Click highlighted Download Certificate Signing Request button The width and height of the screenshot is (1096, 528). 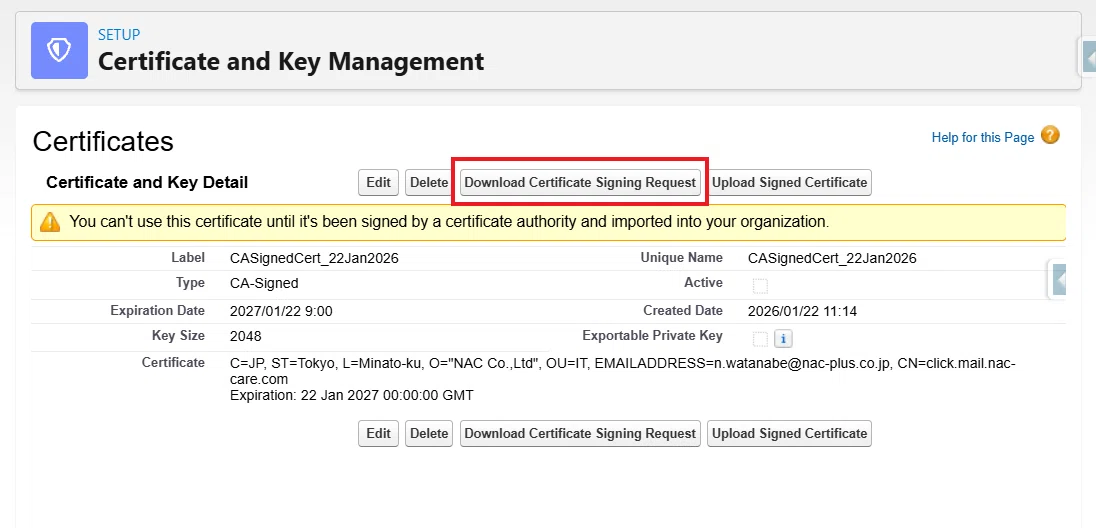pos(580,183)
